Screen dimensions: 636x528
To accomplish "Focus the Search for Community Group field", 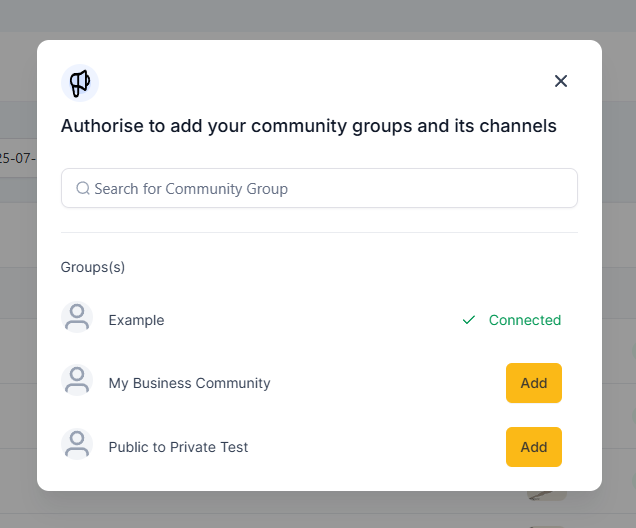I will (x=319, y=188).
